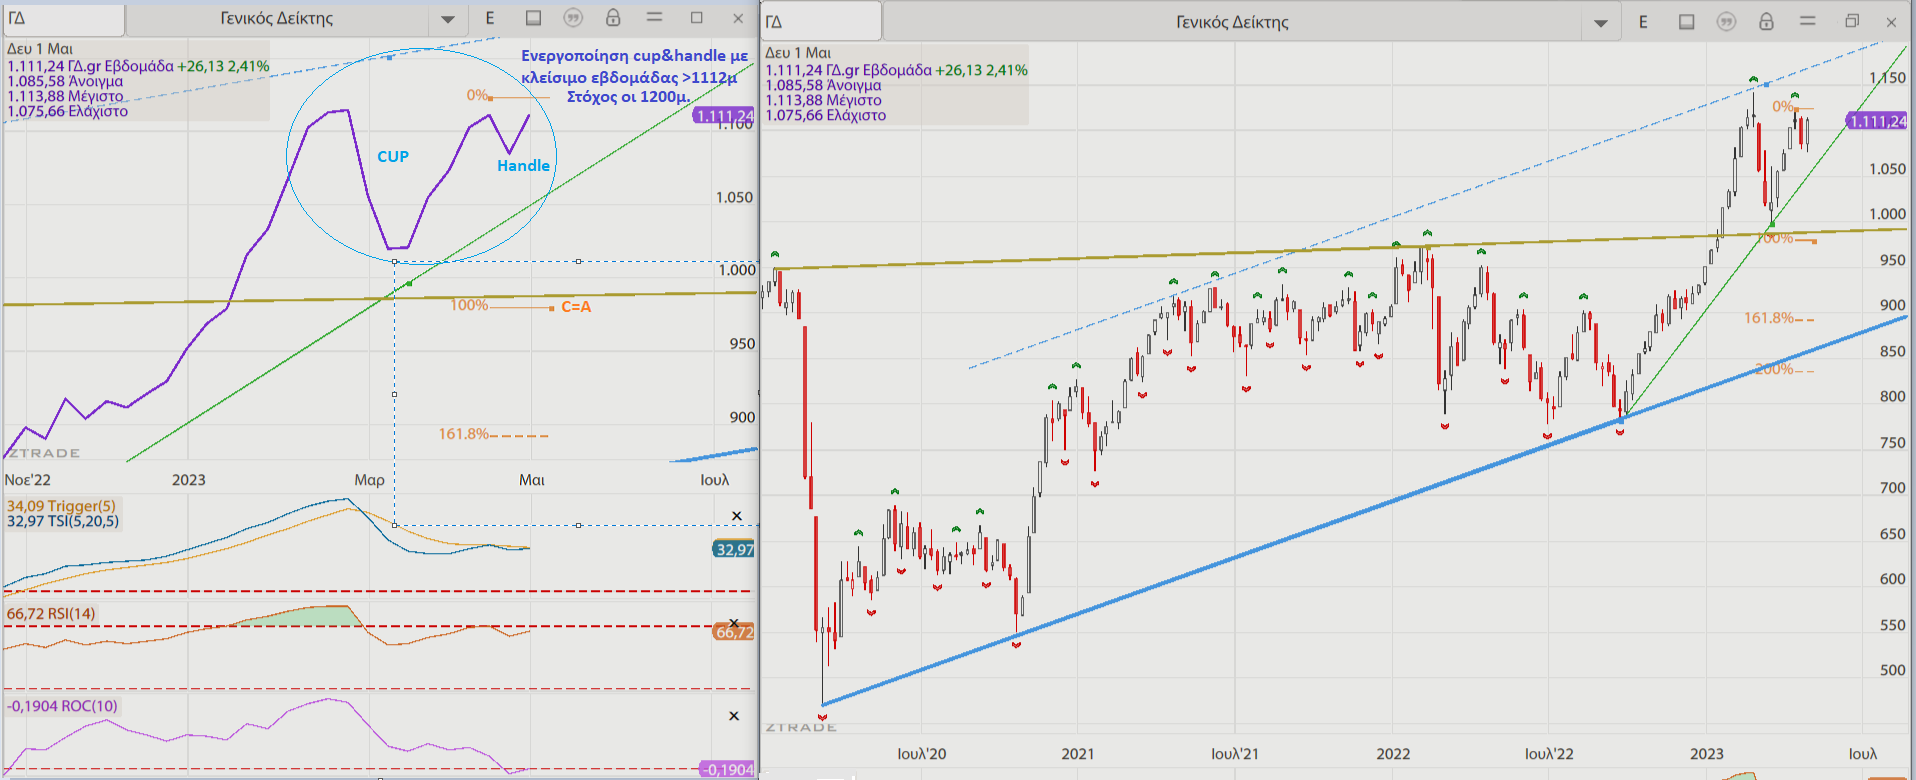Expand the Γενικός Δείκτης dropdown in left chart
The height and width of the screenshot is (780, 1916).
(x=447, y=19)
